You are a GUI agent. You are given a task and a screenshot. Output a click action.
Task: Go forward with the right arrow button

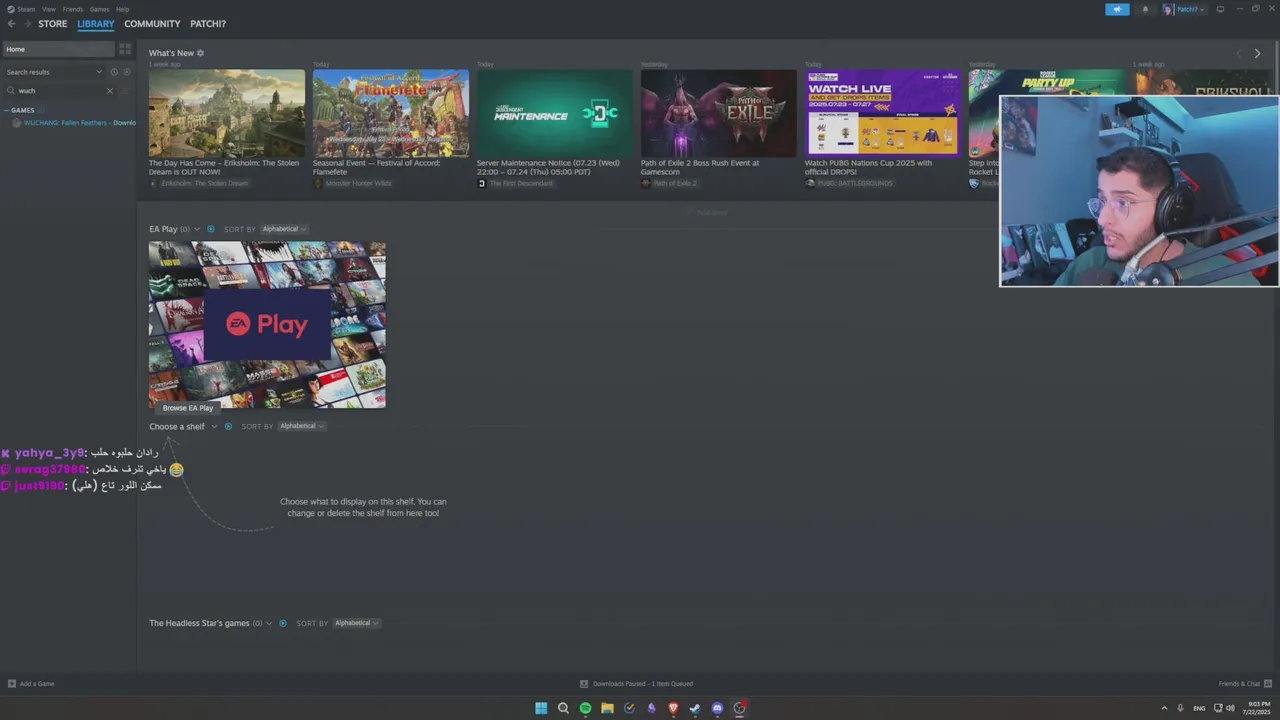tap(27, 24)
